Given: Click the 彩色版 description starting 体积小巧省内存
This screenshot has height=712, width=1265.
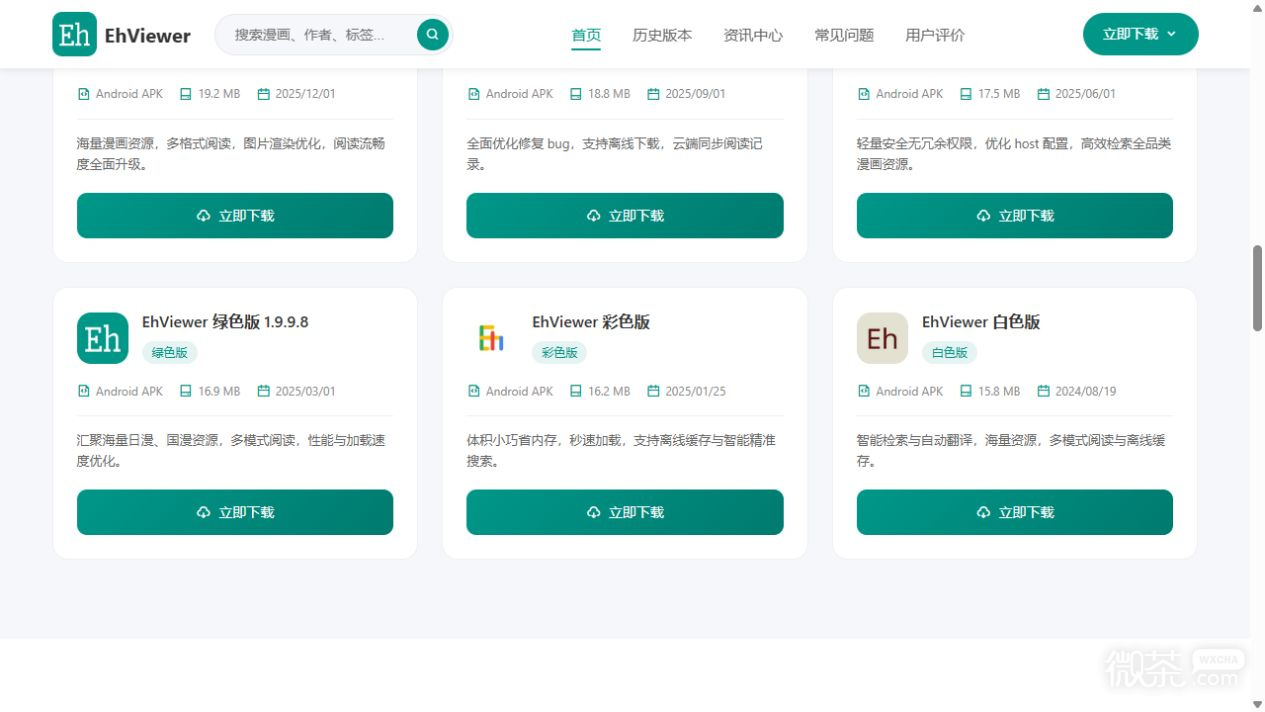Looking at the screenshot, I should (x=621, y=451).
